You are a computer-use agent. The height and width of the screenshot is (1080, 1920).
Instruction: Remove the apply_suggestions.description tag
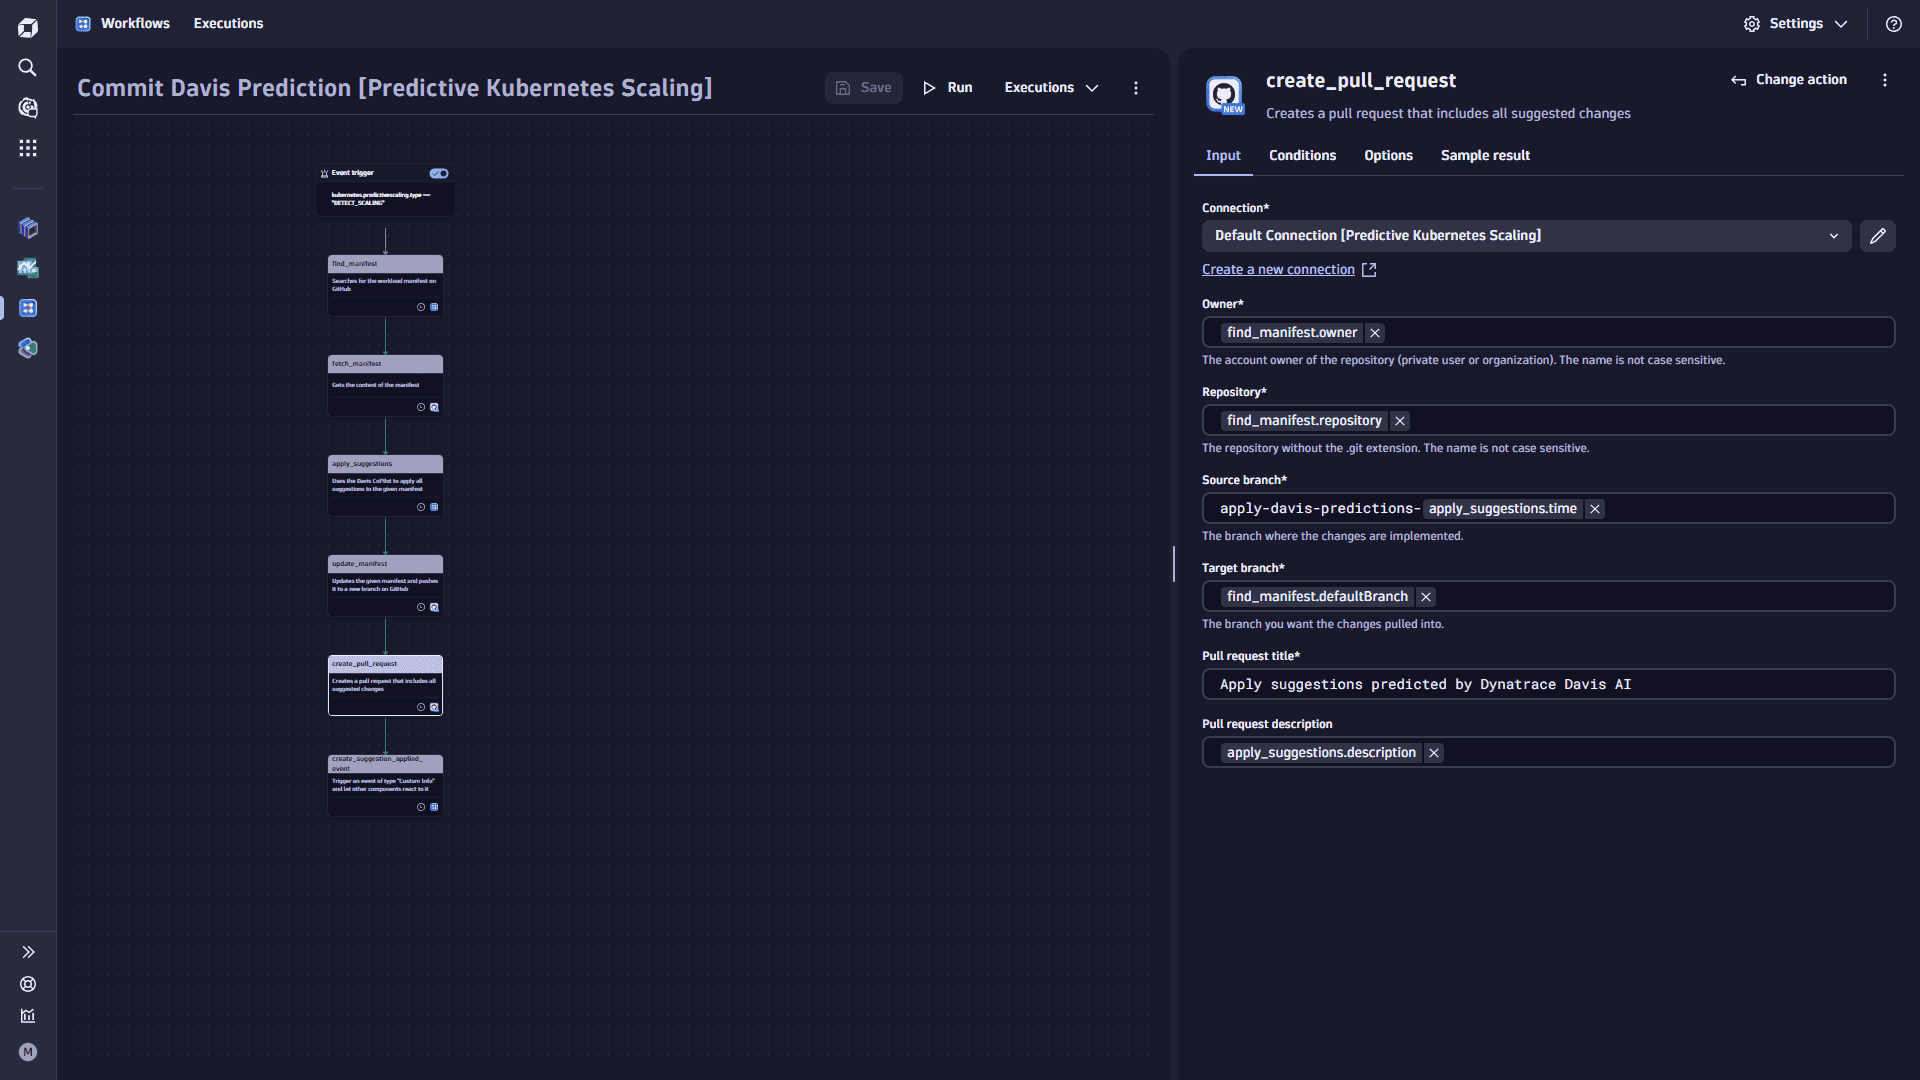[x=1434, y=753]
